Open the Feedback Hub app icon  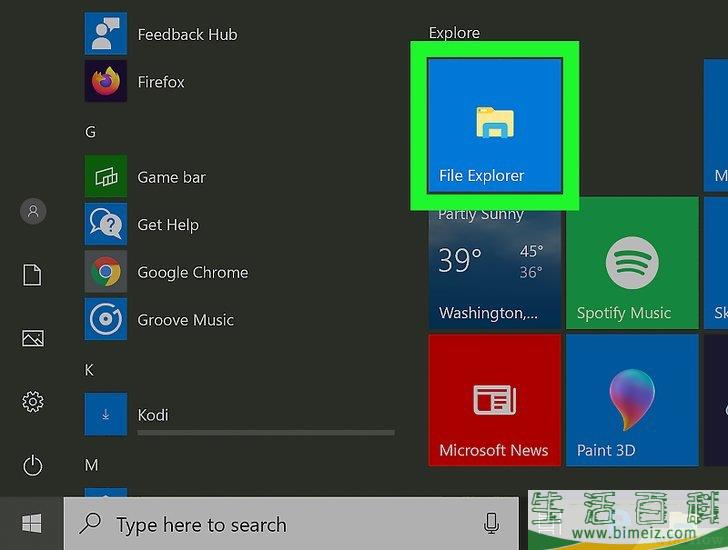(x=105, y=33)
